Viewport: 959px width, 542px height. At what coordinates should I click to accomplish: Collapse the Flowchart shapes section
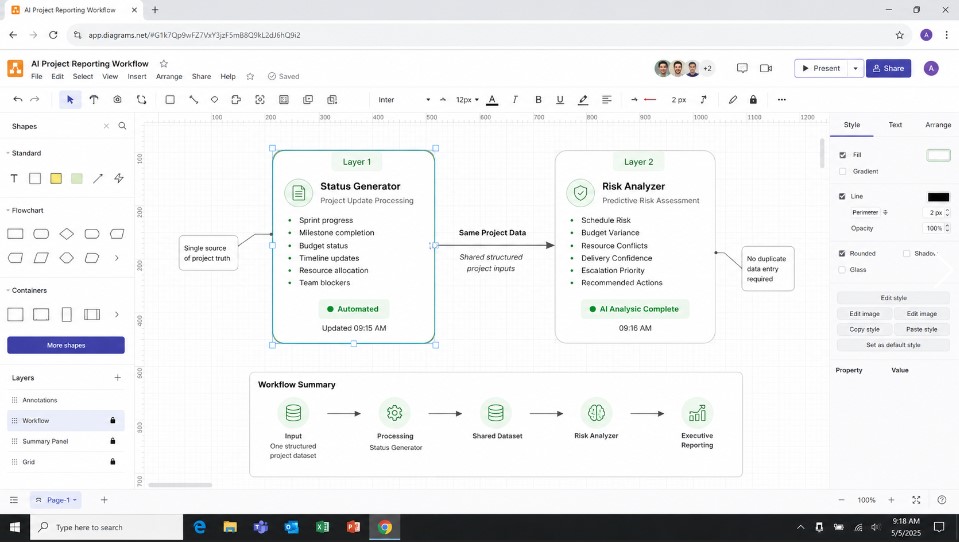pyautogui.click(x=8, y=210)
